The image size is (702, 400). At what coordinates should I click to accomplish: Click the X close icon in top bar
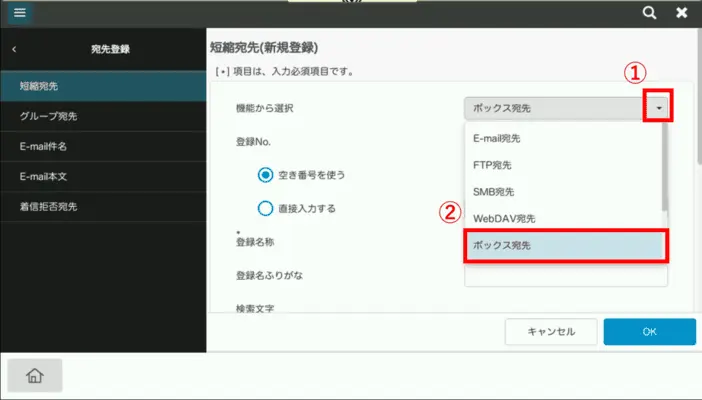point(681,13)
